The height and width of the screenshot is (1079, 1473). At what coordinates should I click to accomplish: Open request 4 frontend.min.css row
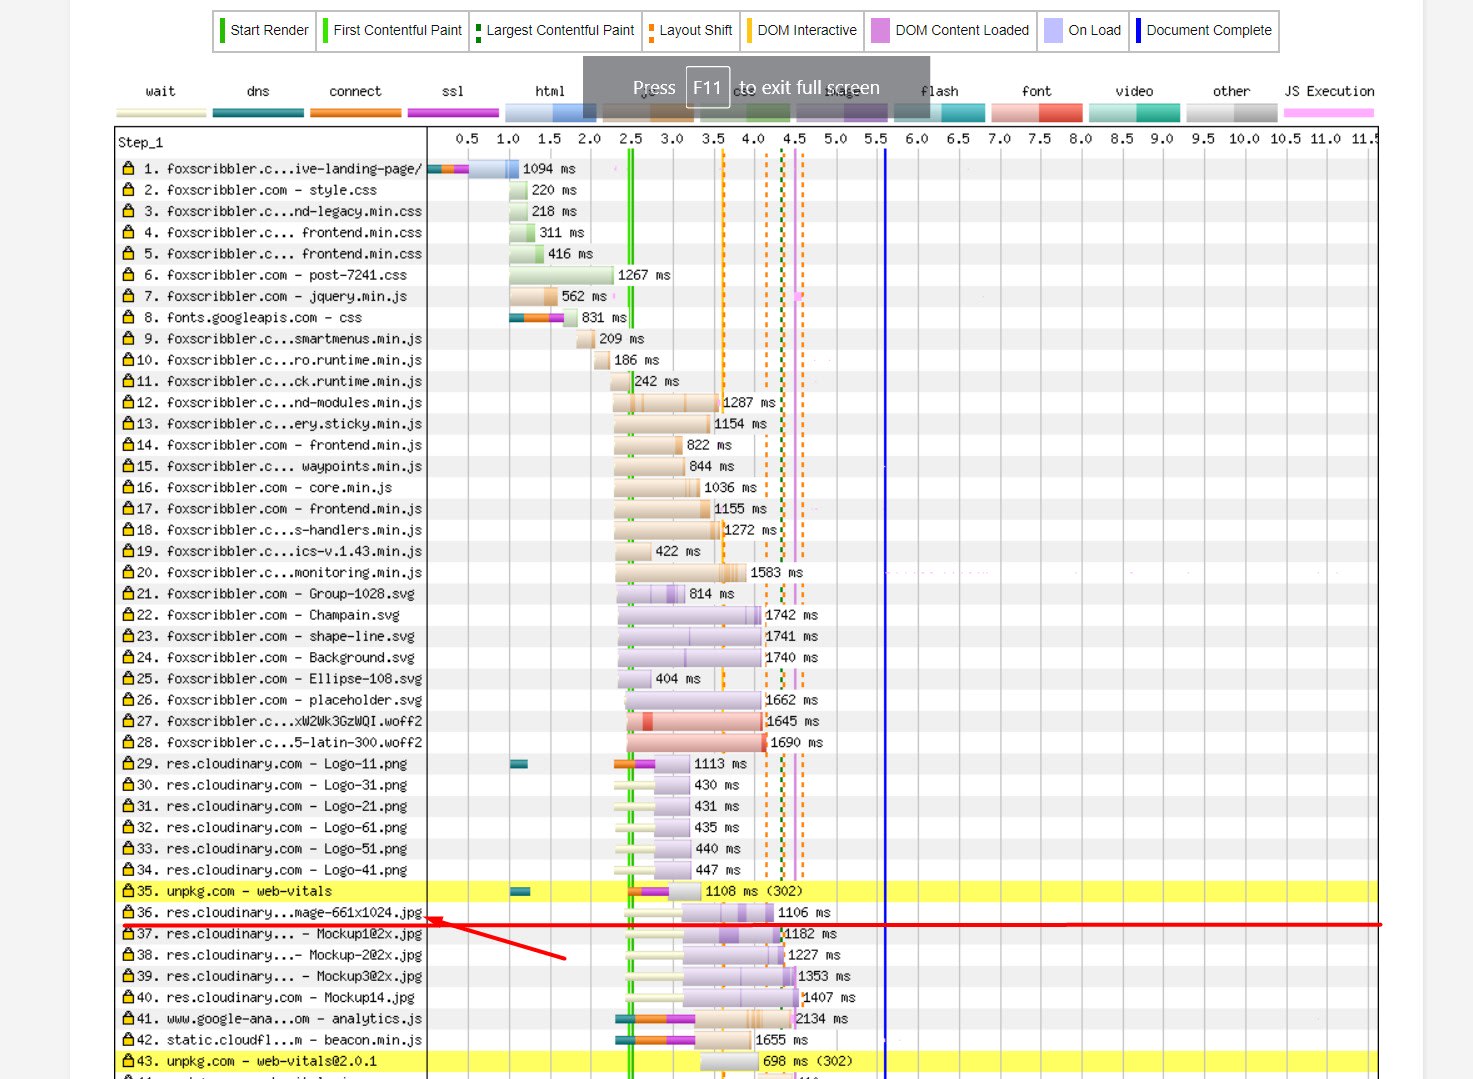[x=747, y=233]
